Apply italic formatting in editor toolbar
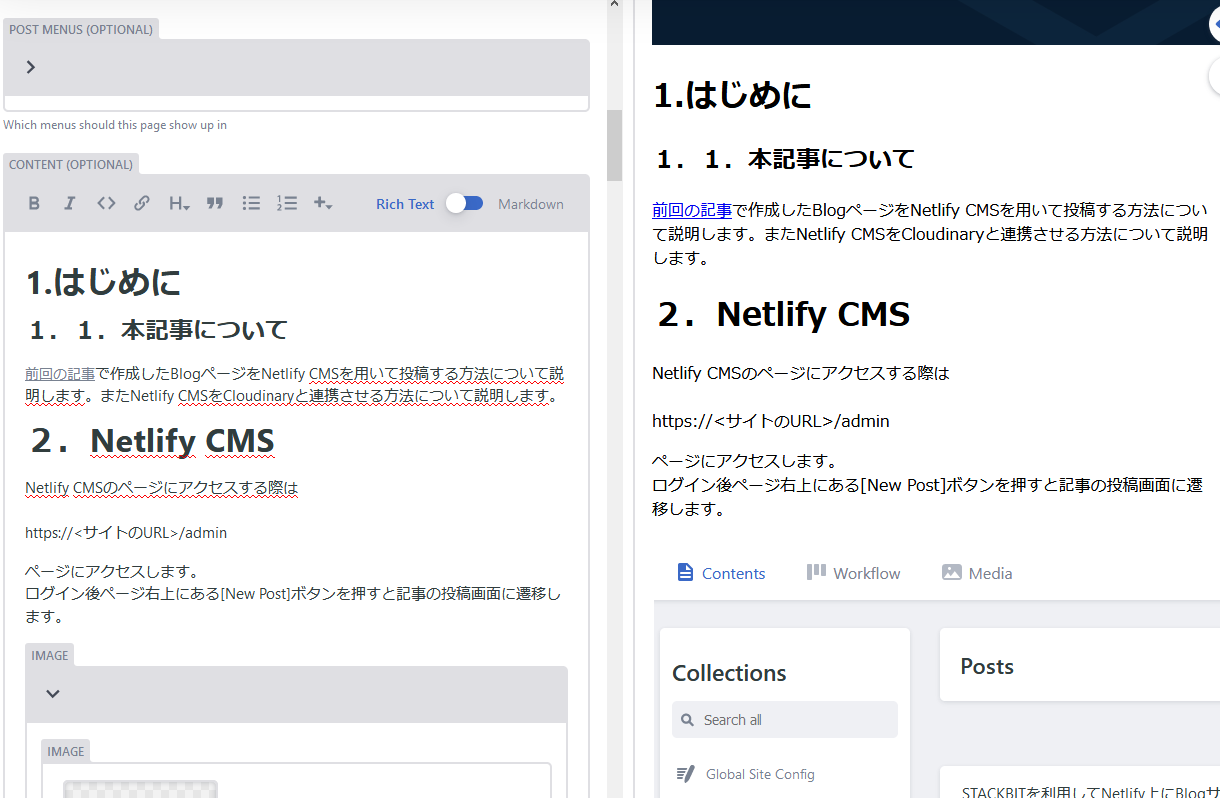 [70, 203]
